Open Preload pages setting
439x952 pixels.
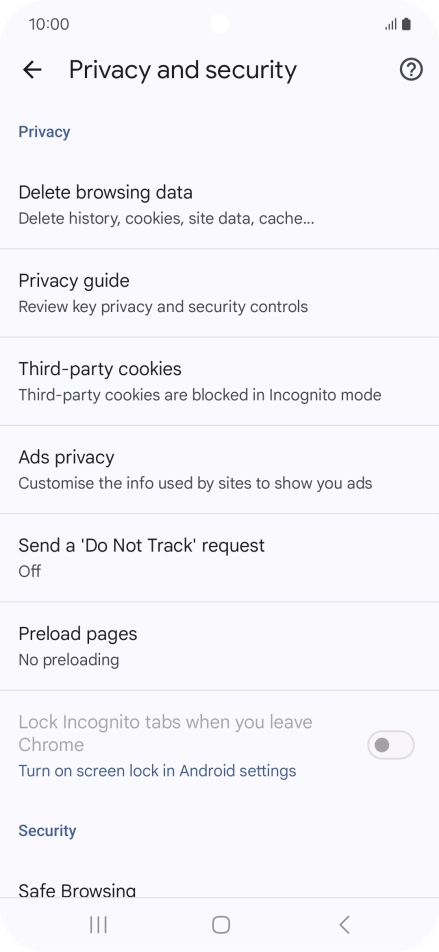tap(219, 646)
